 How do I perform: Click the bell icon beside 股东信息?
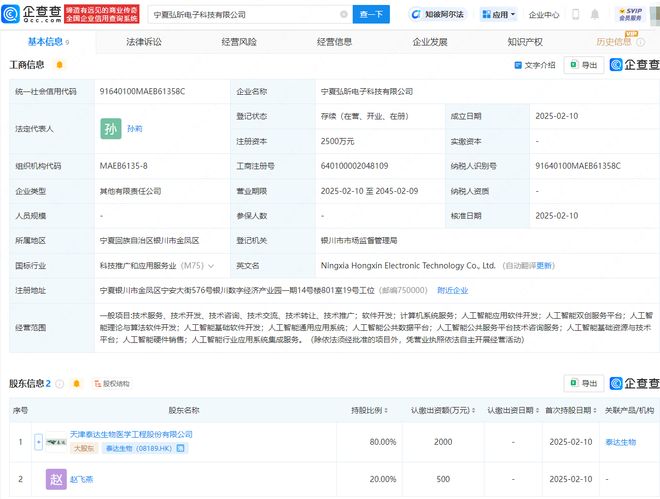click(76, 384)
